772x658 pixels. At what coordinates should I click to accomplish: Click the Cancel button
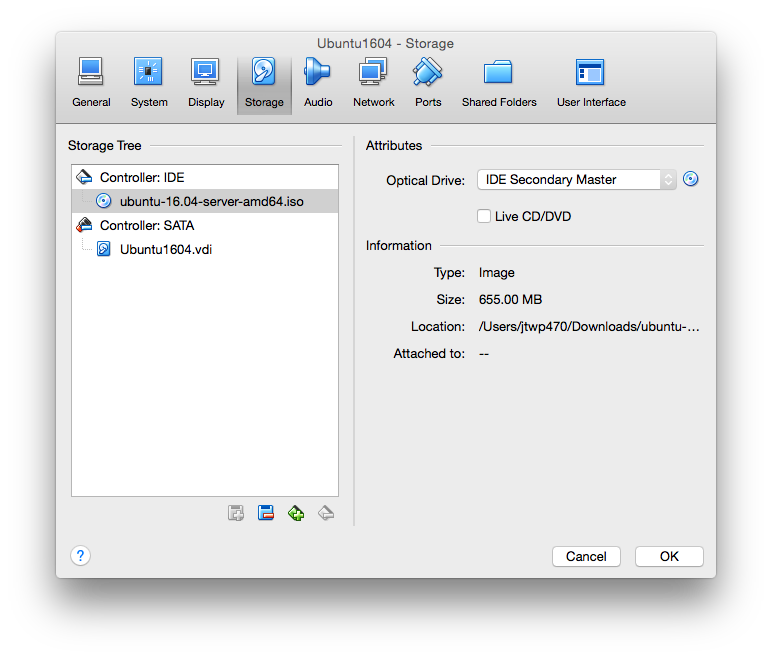(586, 557)
